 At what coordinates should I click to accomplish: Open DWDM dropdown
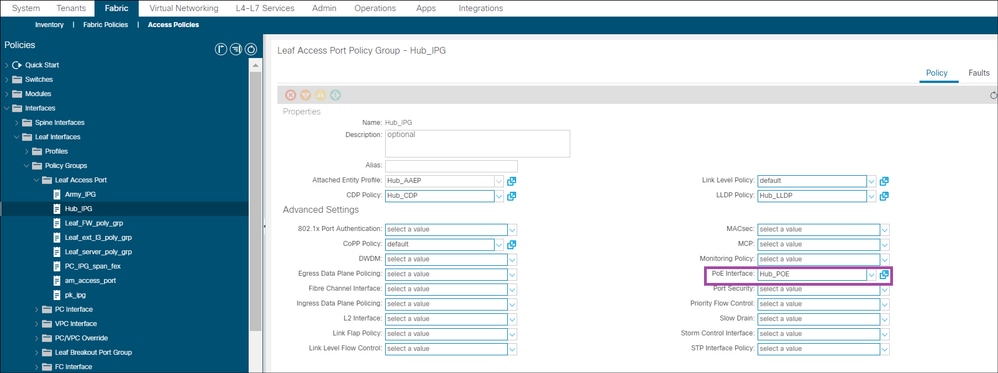512,259
